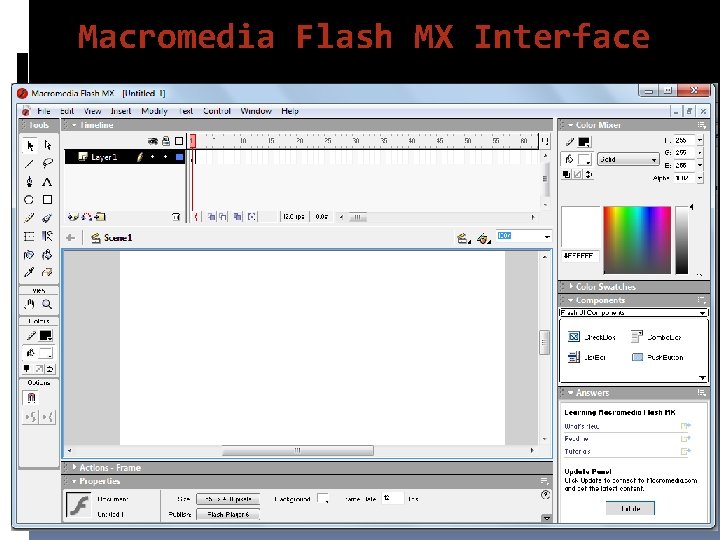The image size is (720, 540).
Task: Open the Tutorials link in Answers
Action: click(577, 452)
